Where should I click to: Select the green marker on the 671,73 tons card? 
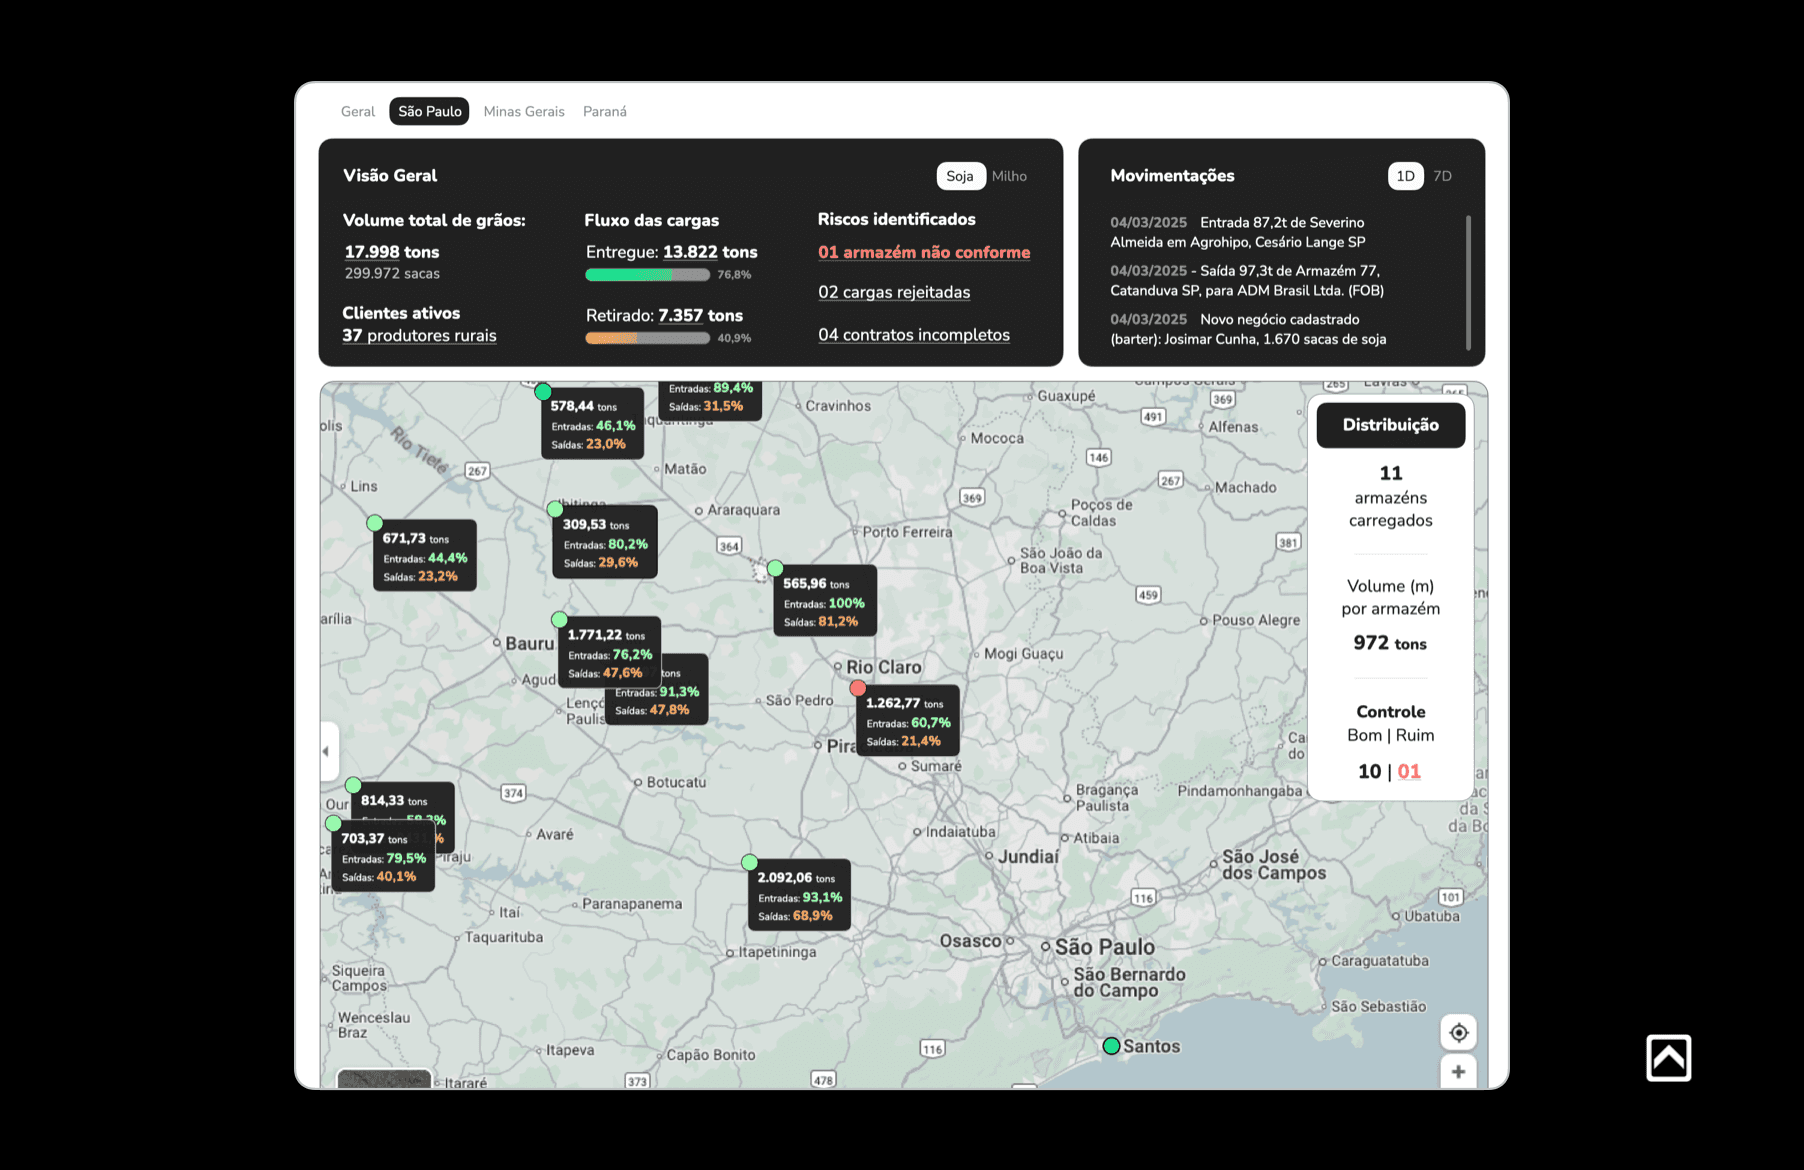tap(376, 521)
